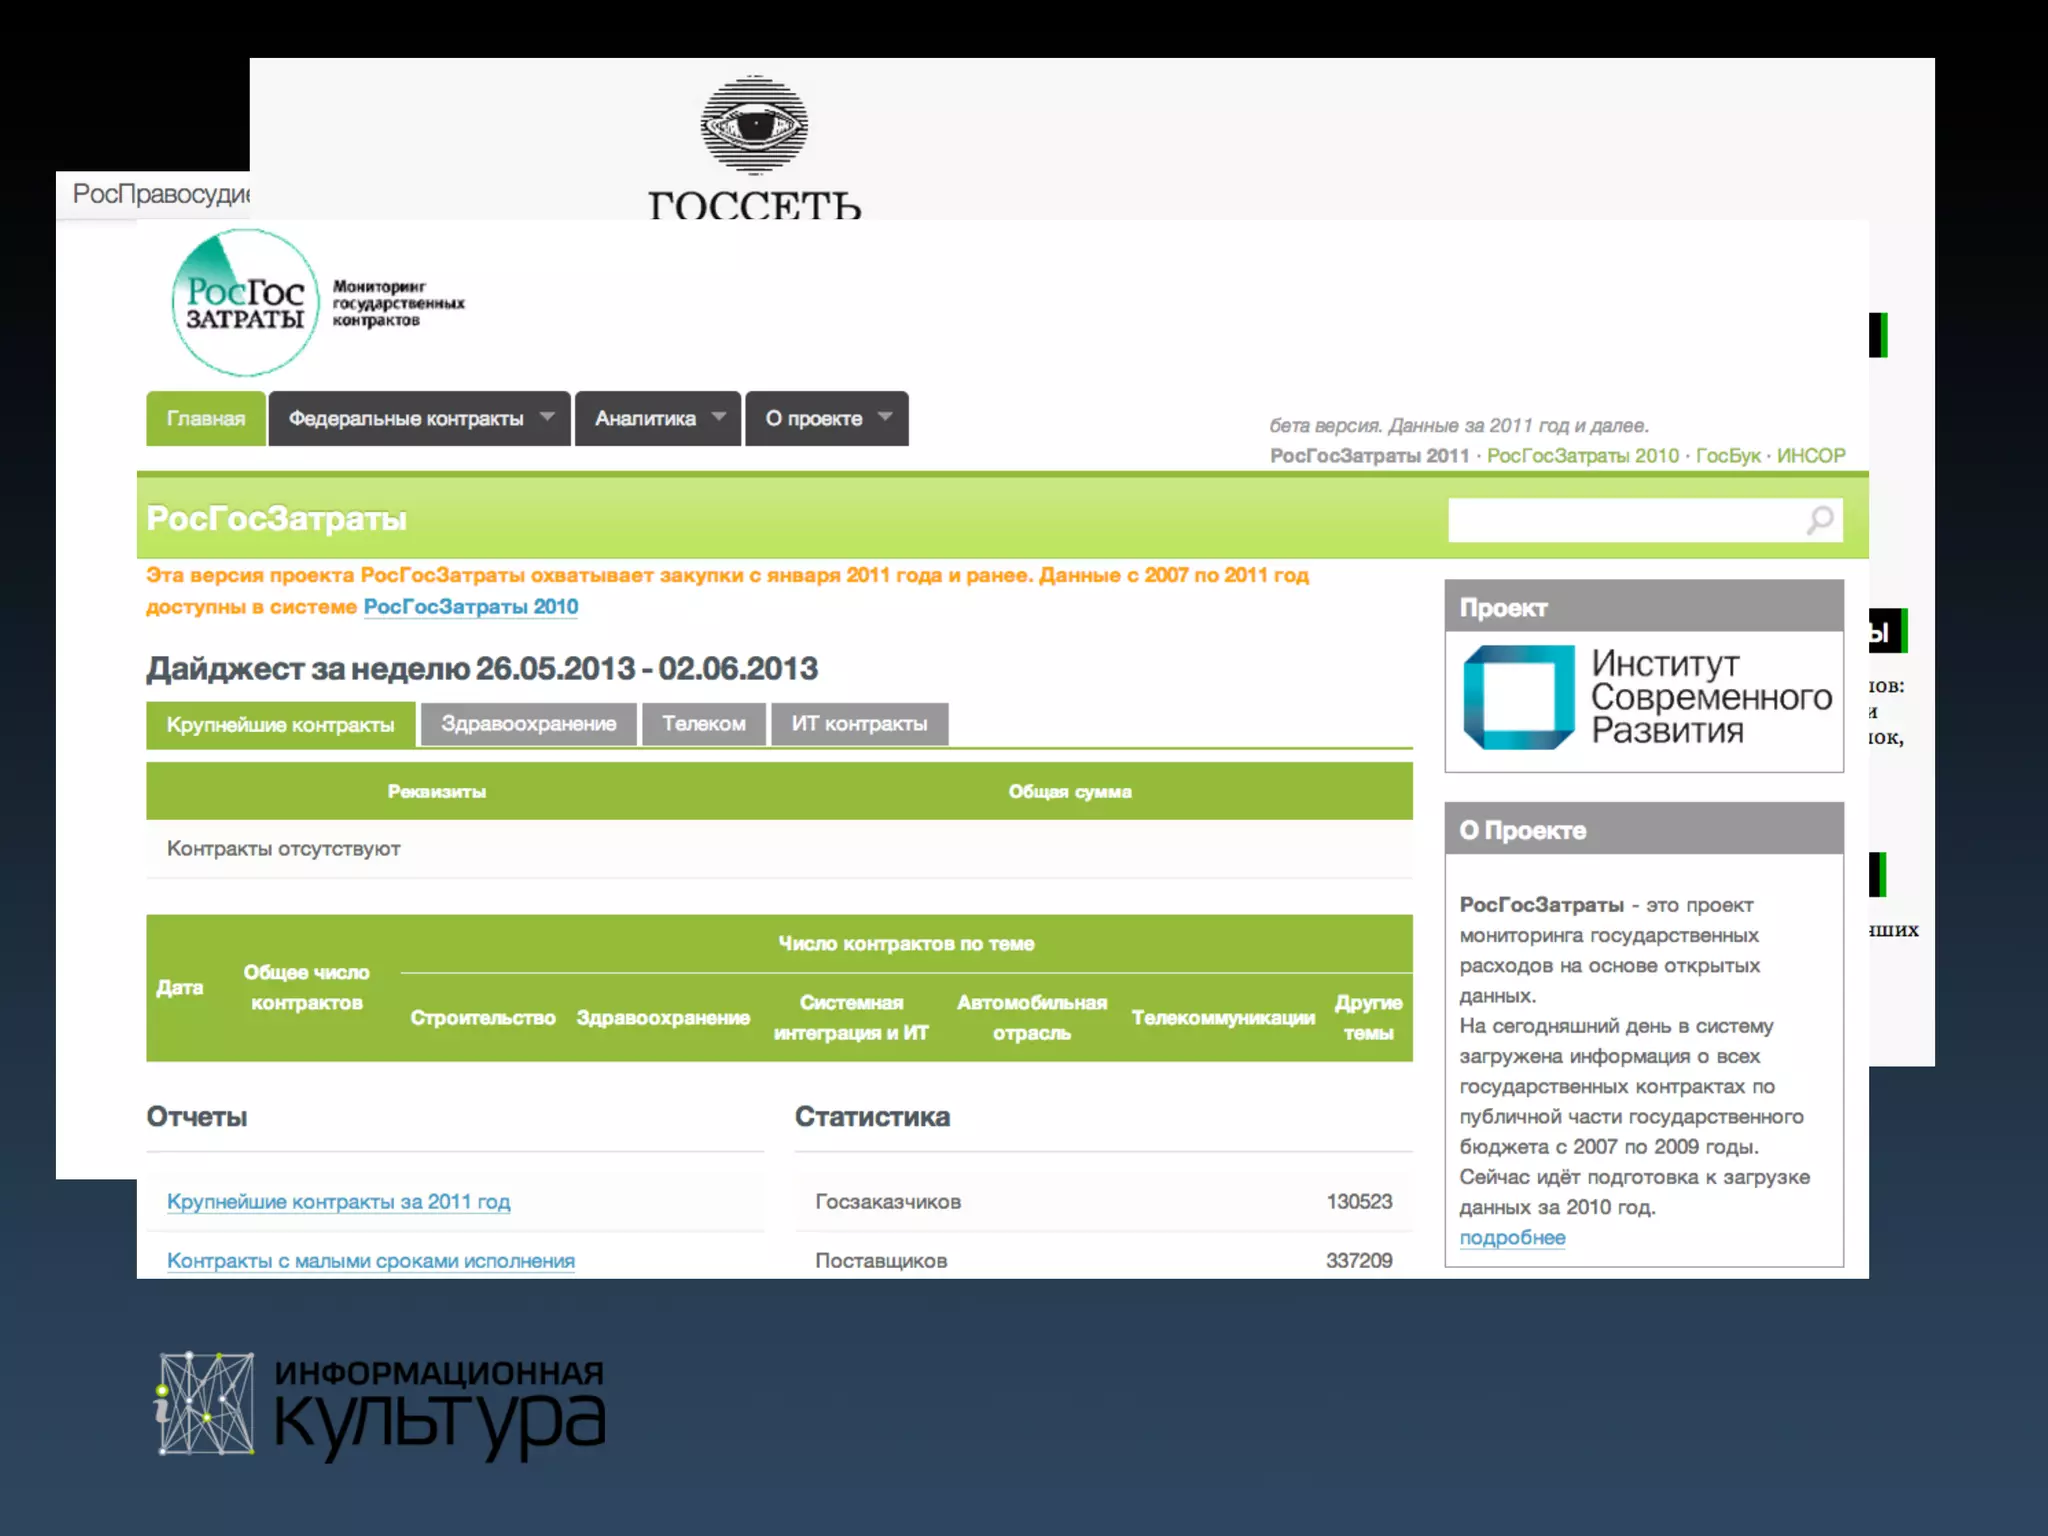Screen dimensions: 2048x1536
Task: Switch to the Здравоохранение tab
Action: pos(528,724)
